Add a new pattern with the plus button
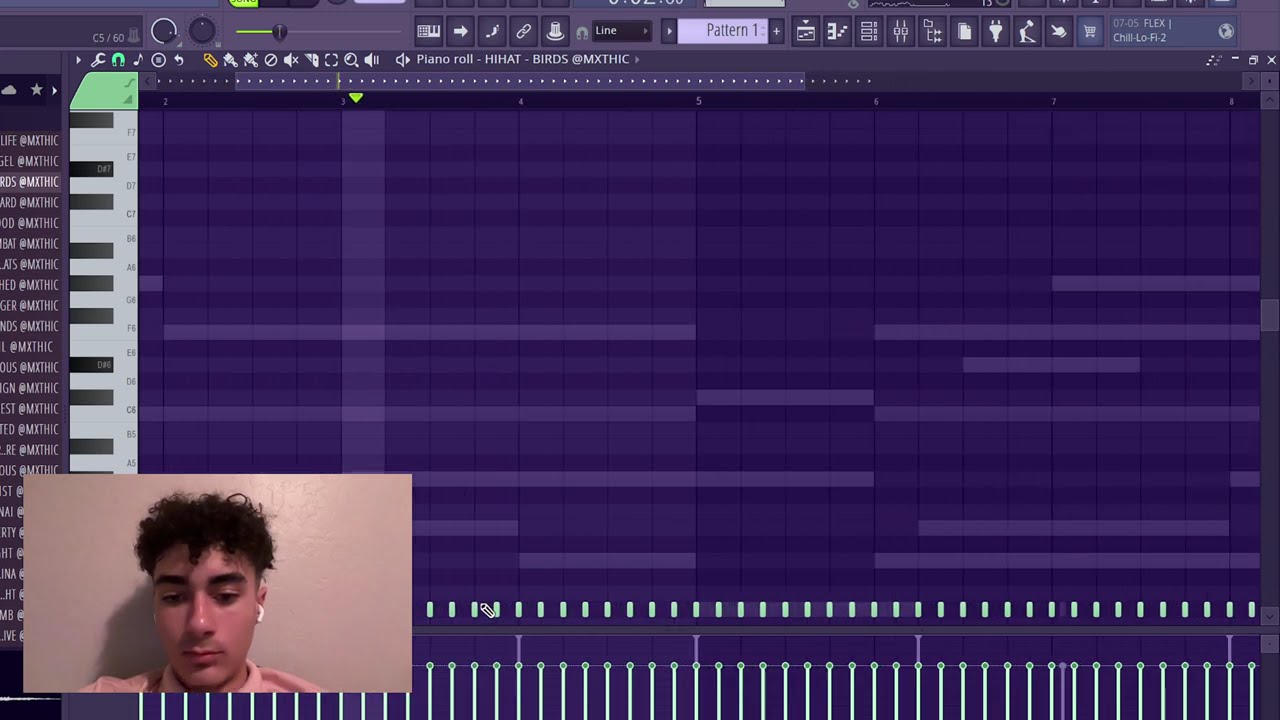This screenshot has width=1280, height=720. click(x=776, y=31)
